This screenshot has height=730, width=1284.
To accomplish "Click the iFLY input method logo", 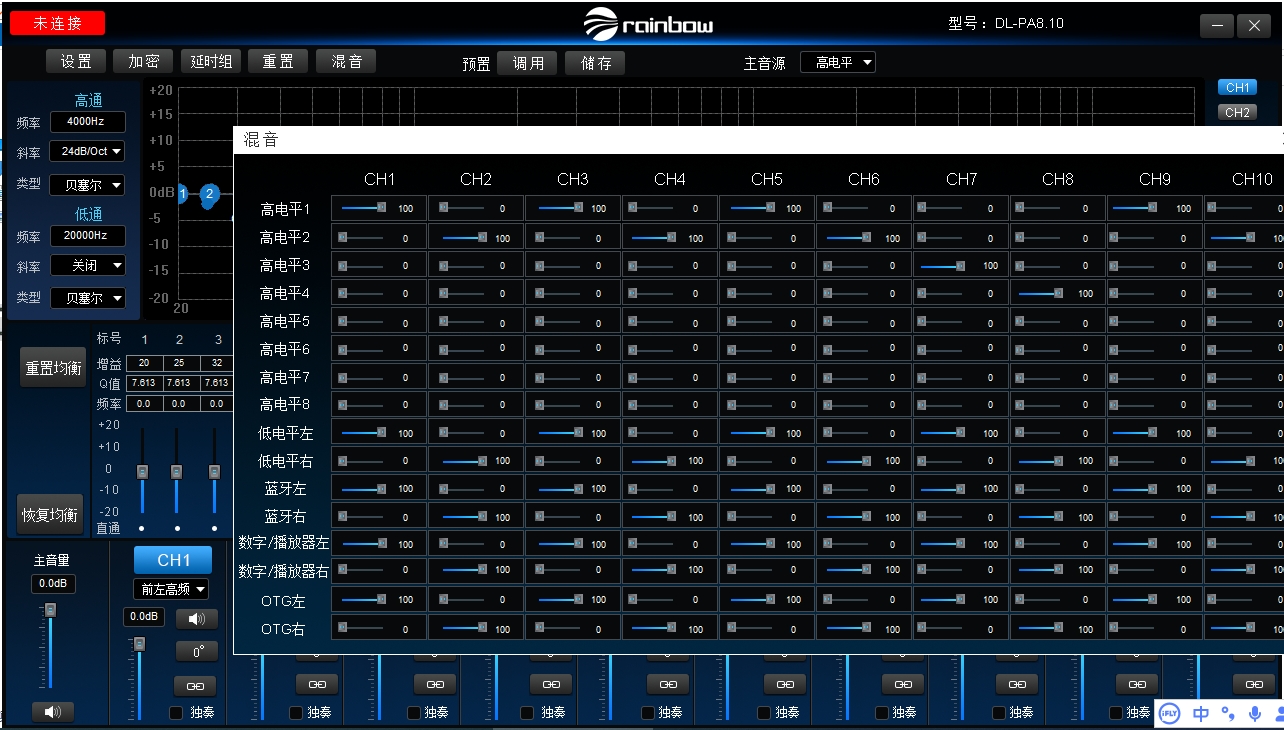I will 1169,713.
